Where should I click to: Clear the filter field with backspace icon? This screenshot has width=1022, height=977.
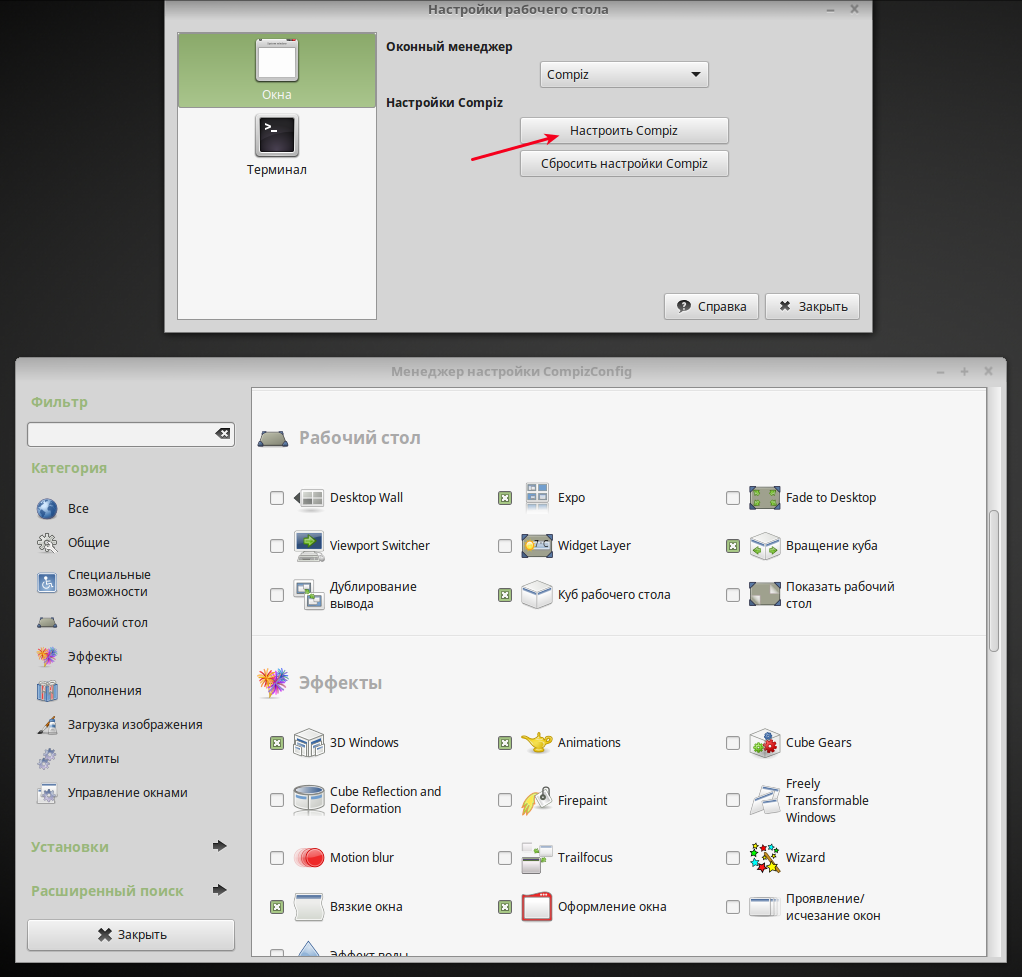point(223,433)
